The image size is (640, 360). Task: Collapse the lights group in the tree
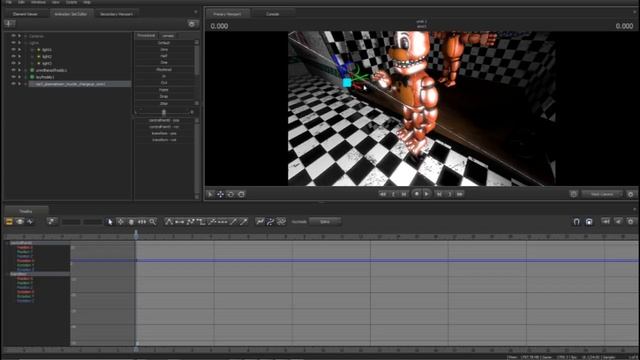point(25,43)
